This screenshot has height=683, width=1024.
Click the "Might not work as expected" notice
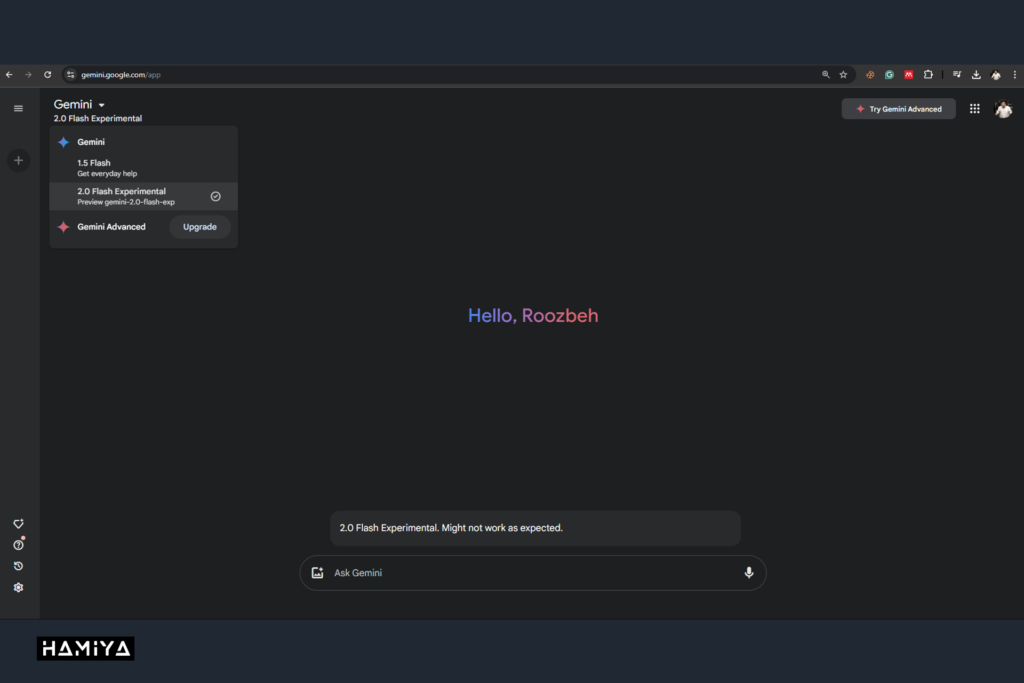535,528
